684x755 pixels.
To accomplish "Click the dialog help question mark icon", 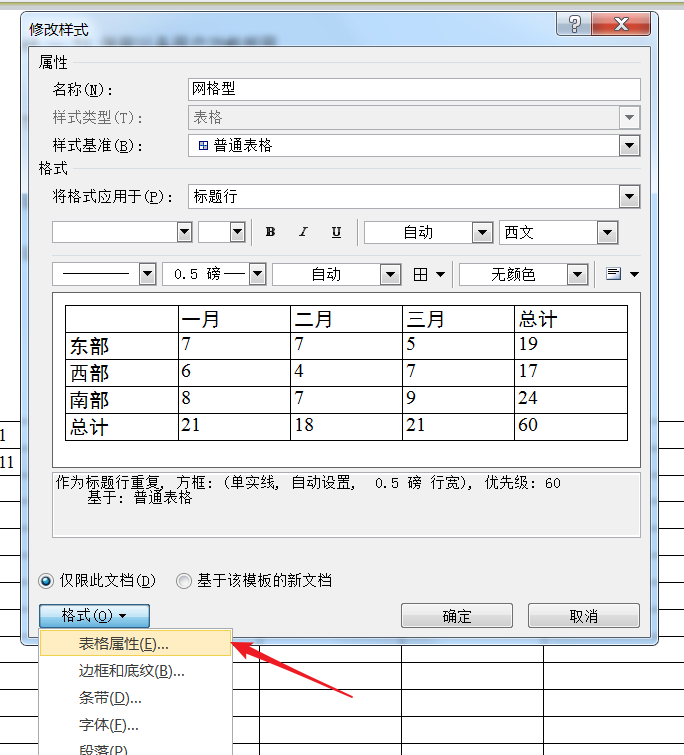I will pyautogui.click(x=574, y=23).
